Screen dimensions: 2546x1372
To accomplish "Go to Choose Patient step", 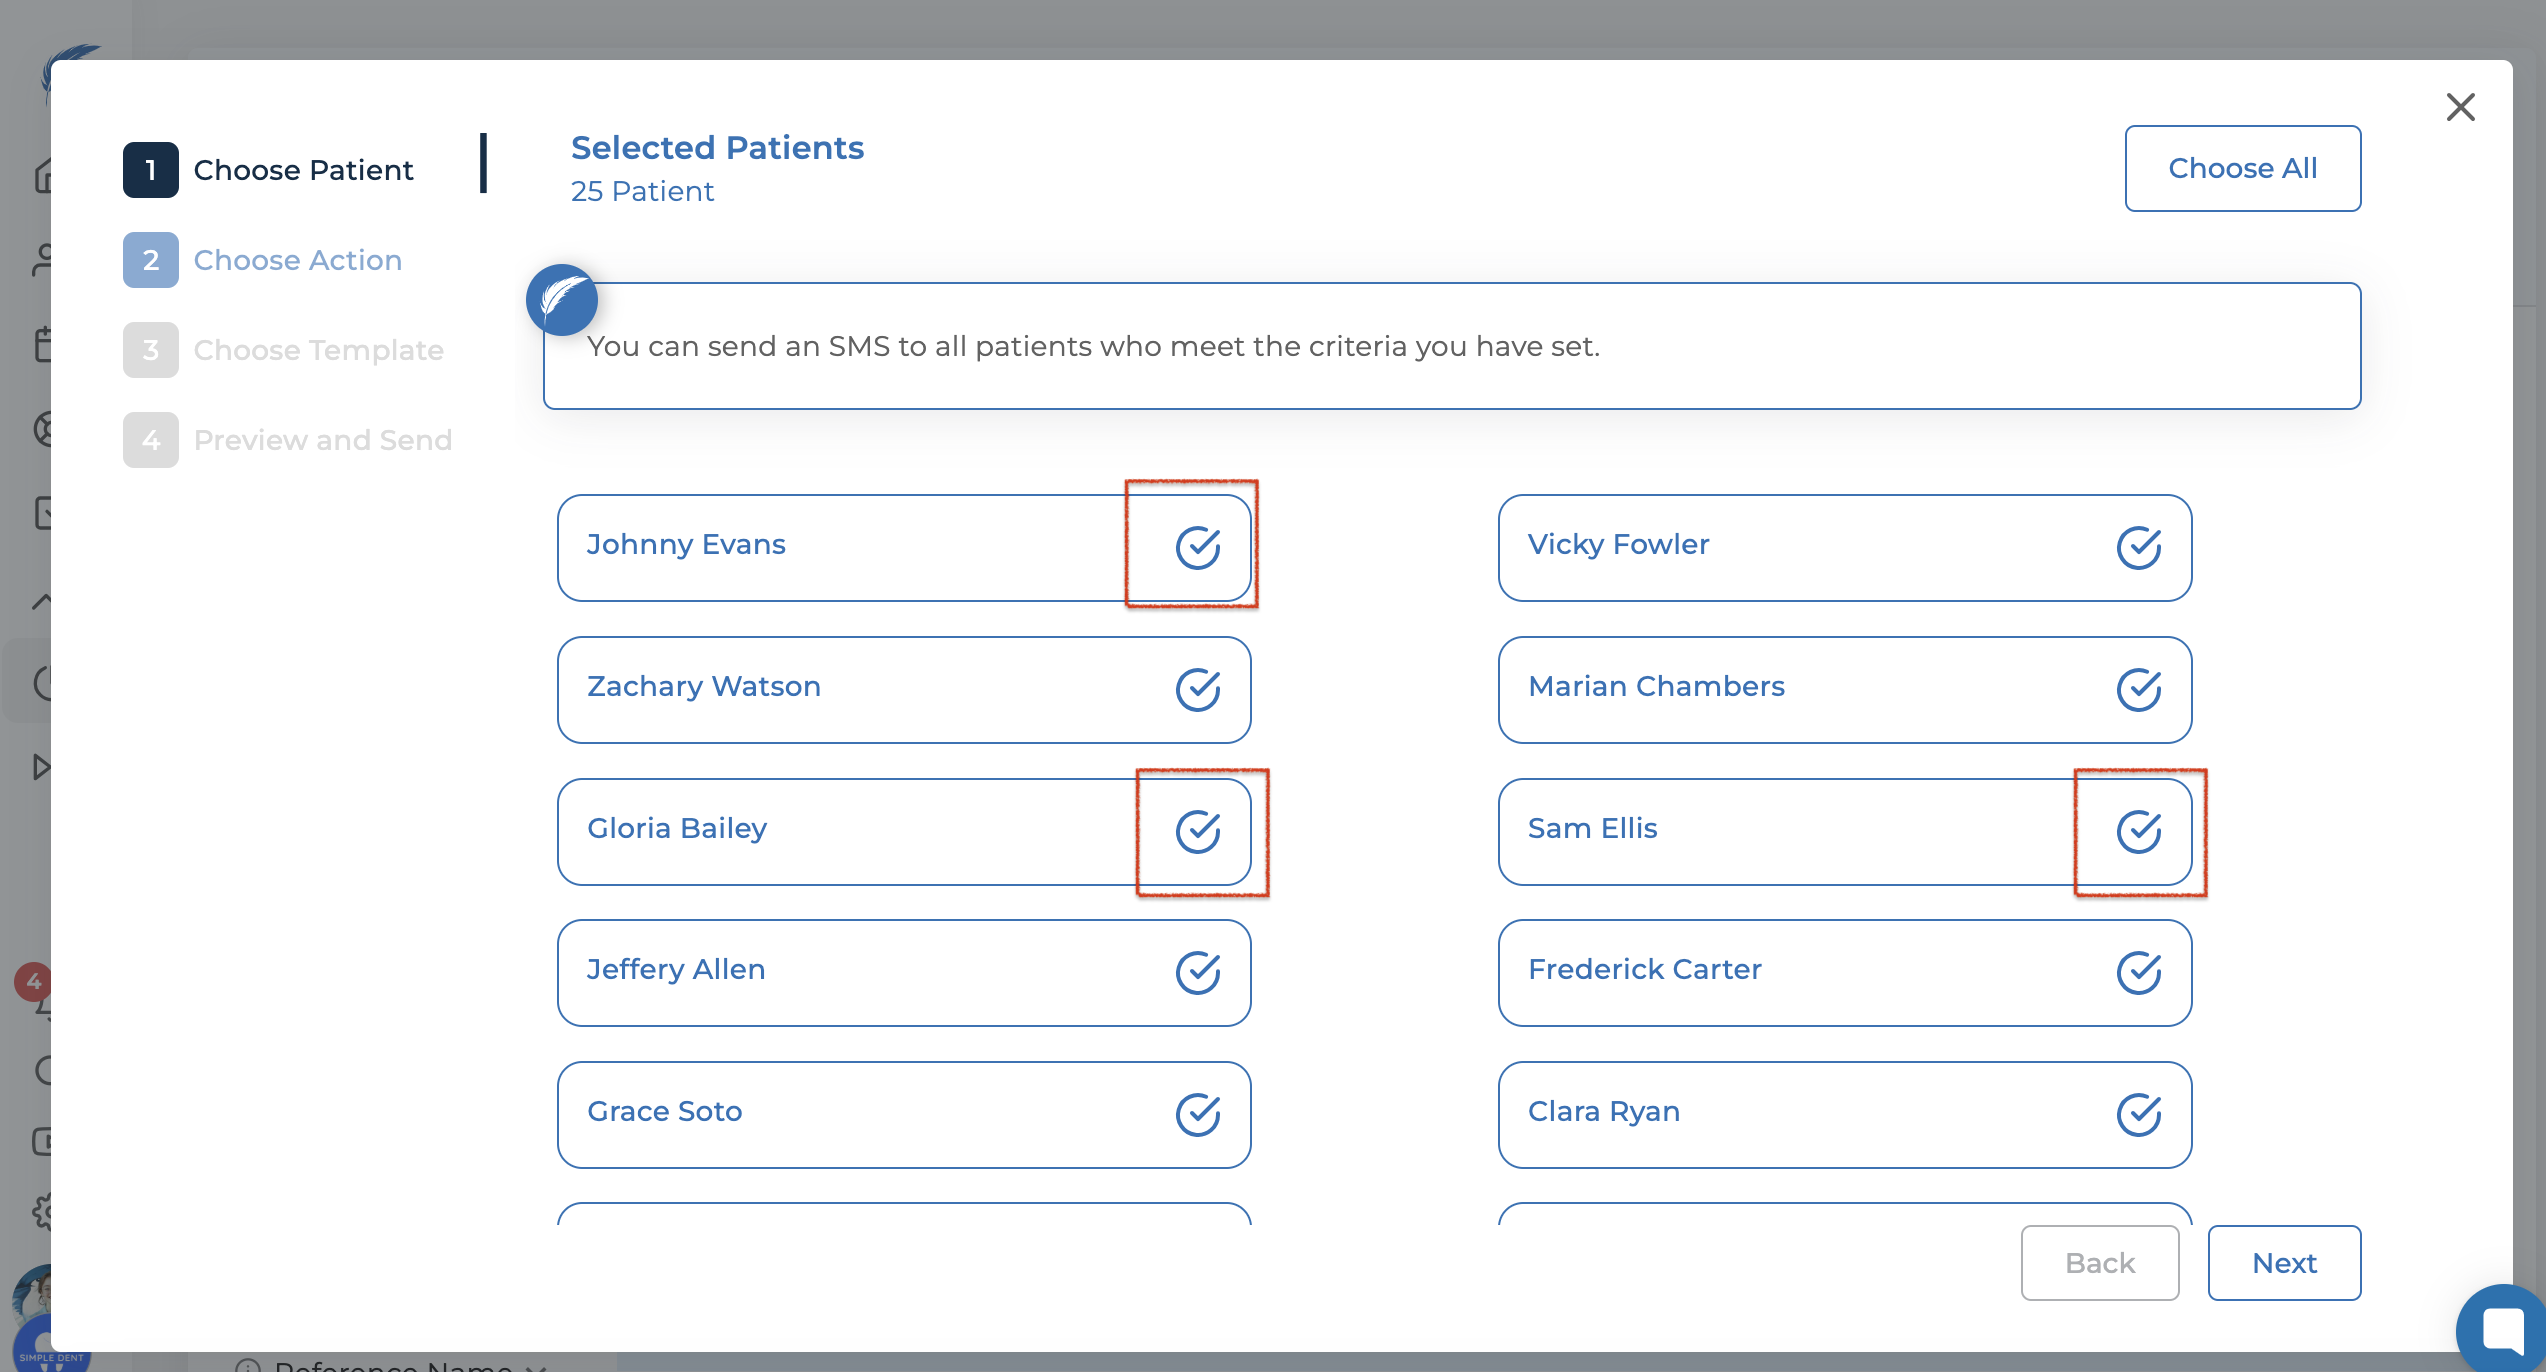I will point(303,170).
